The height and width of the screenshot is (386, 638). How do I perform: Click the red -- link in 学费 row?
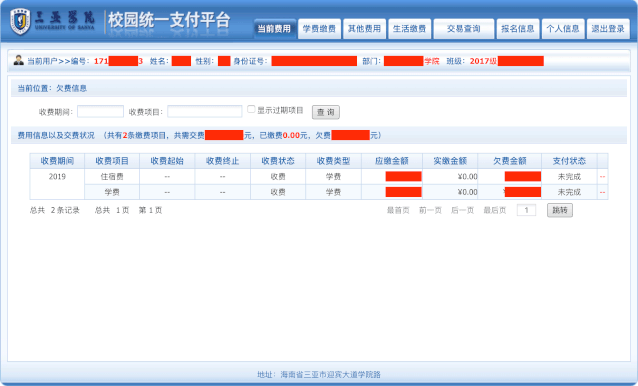[x=603, y=192]
